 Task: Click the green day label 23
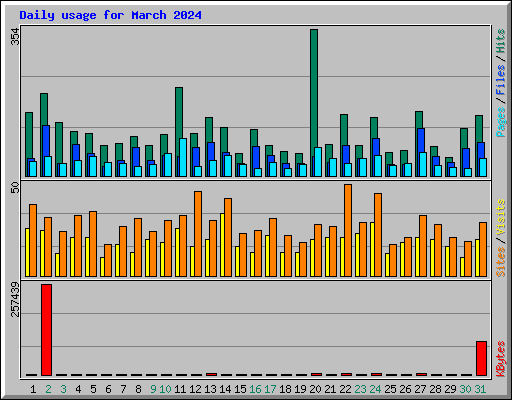click(360, 389)
